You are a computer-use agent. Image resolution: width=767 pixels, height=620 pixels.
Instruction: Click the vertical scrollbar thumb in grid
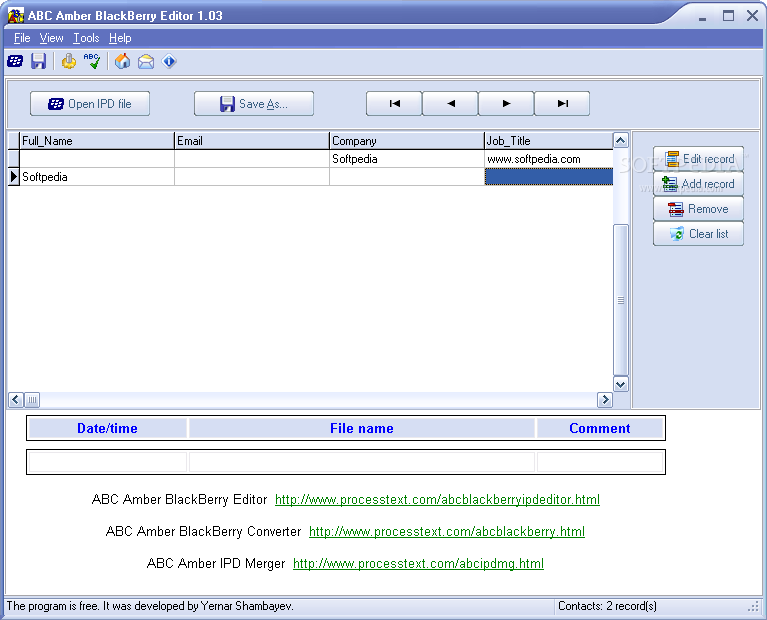click(621, 300)
